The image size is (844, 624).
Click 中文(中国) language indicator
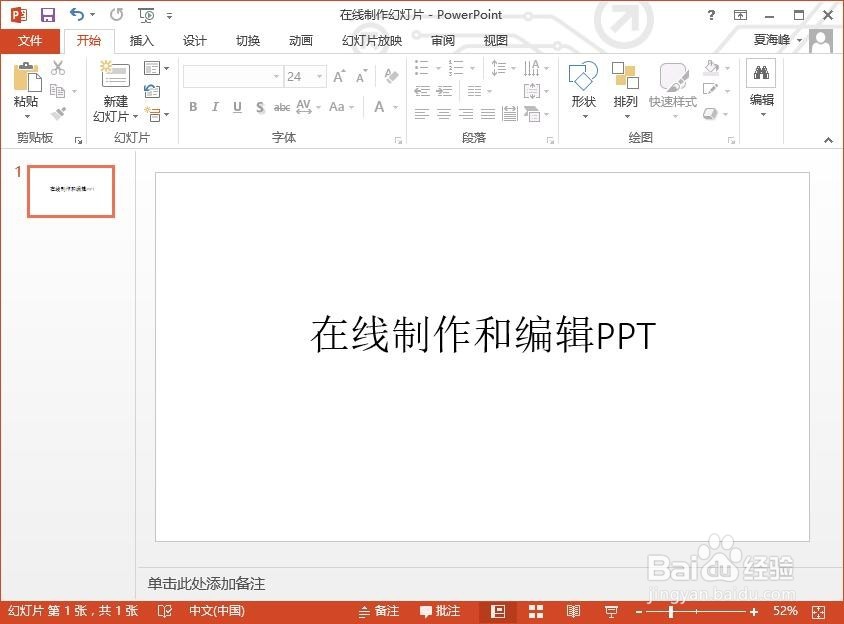[217, 611]
